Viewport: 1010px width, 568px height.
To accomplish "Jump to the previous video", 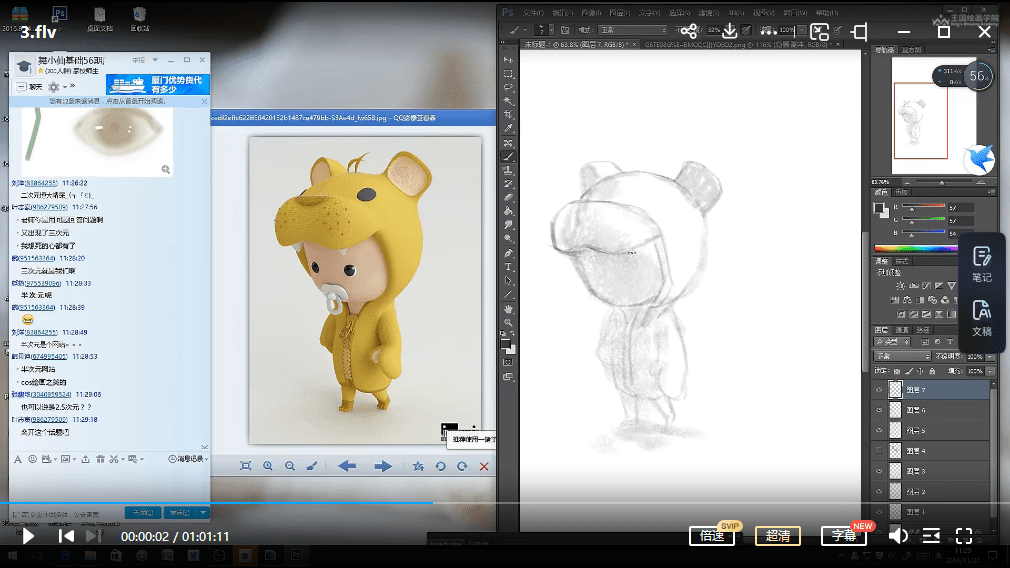I will [x=66, y=536].
